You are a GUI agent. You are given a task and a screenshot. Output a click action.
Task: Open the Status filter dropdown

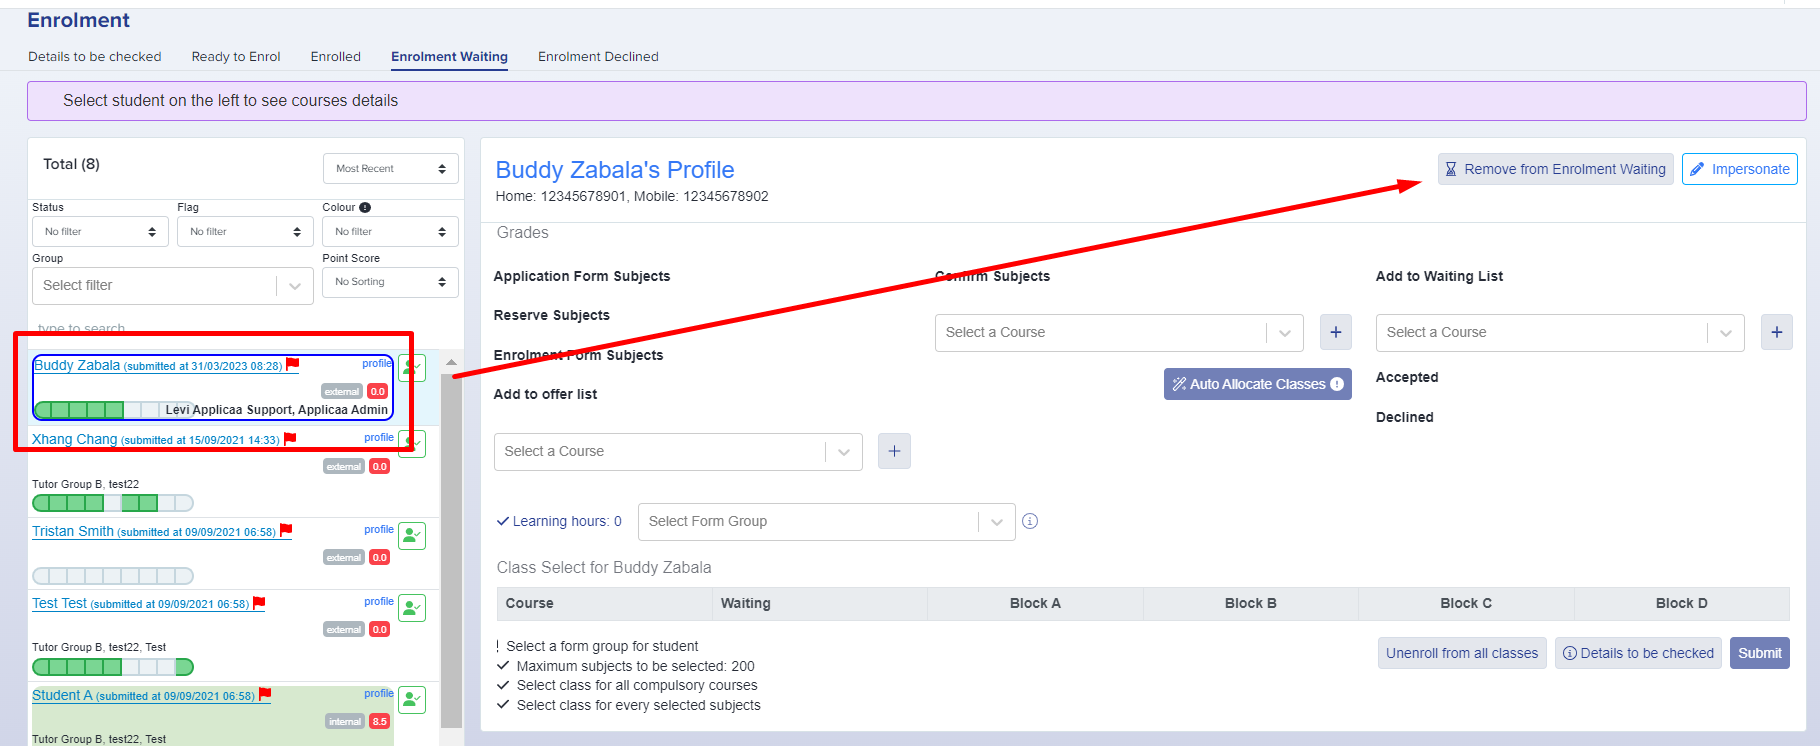click(100, 231)
